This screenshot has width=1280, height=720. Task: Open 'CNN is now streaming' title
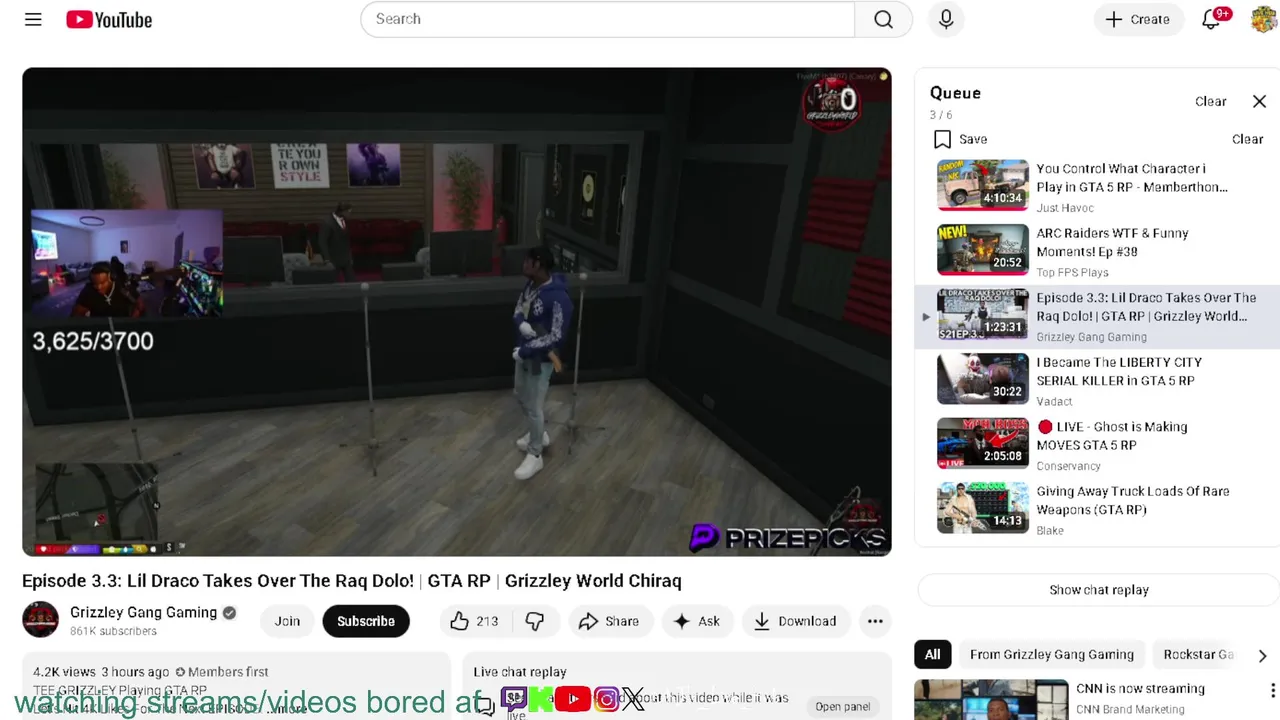pos(1140,689)
